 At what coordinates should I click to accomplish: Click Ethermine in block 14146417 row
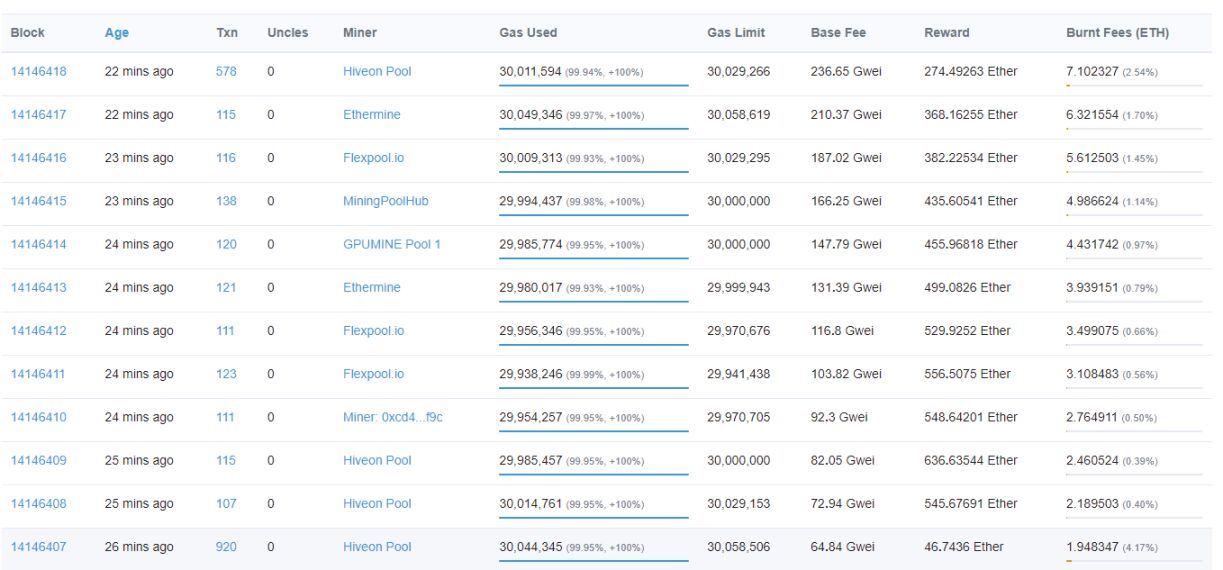point(371,115)
